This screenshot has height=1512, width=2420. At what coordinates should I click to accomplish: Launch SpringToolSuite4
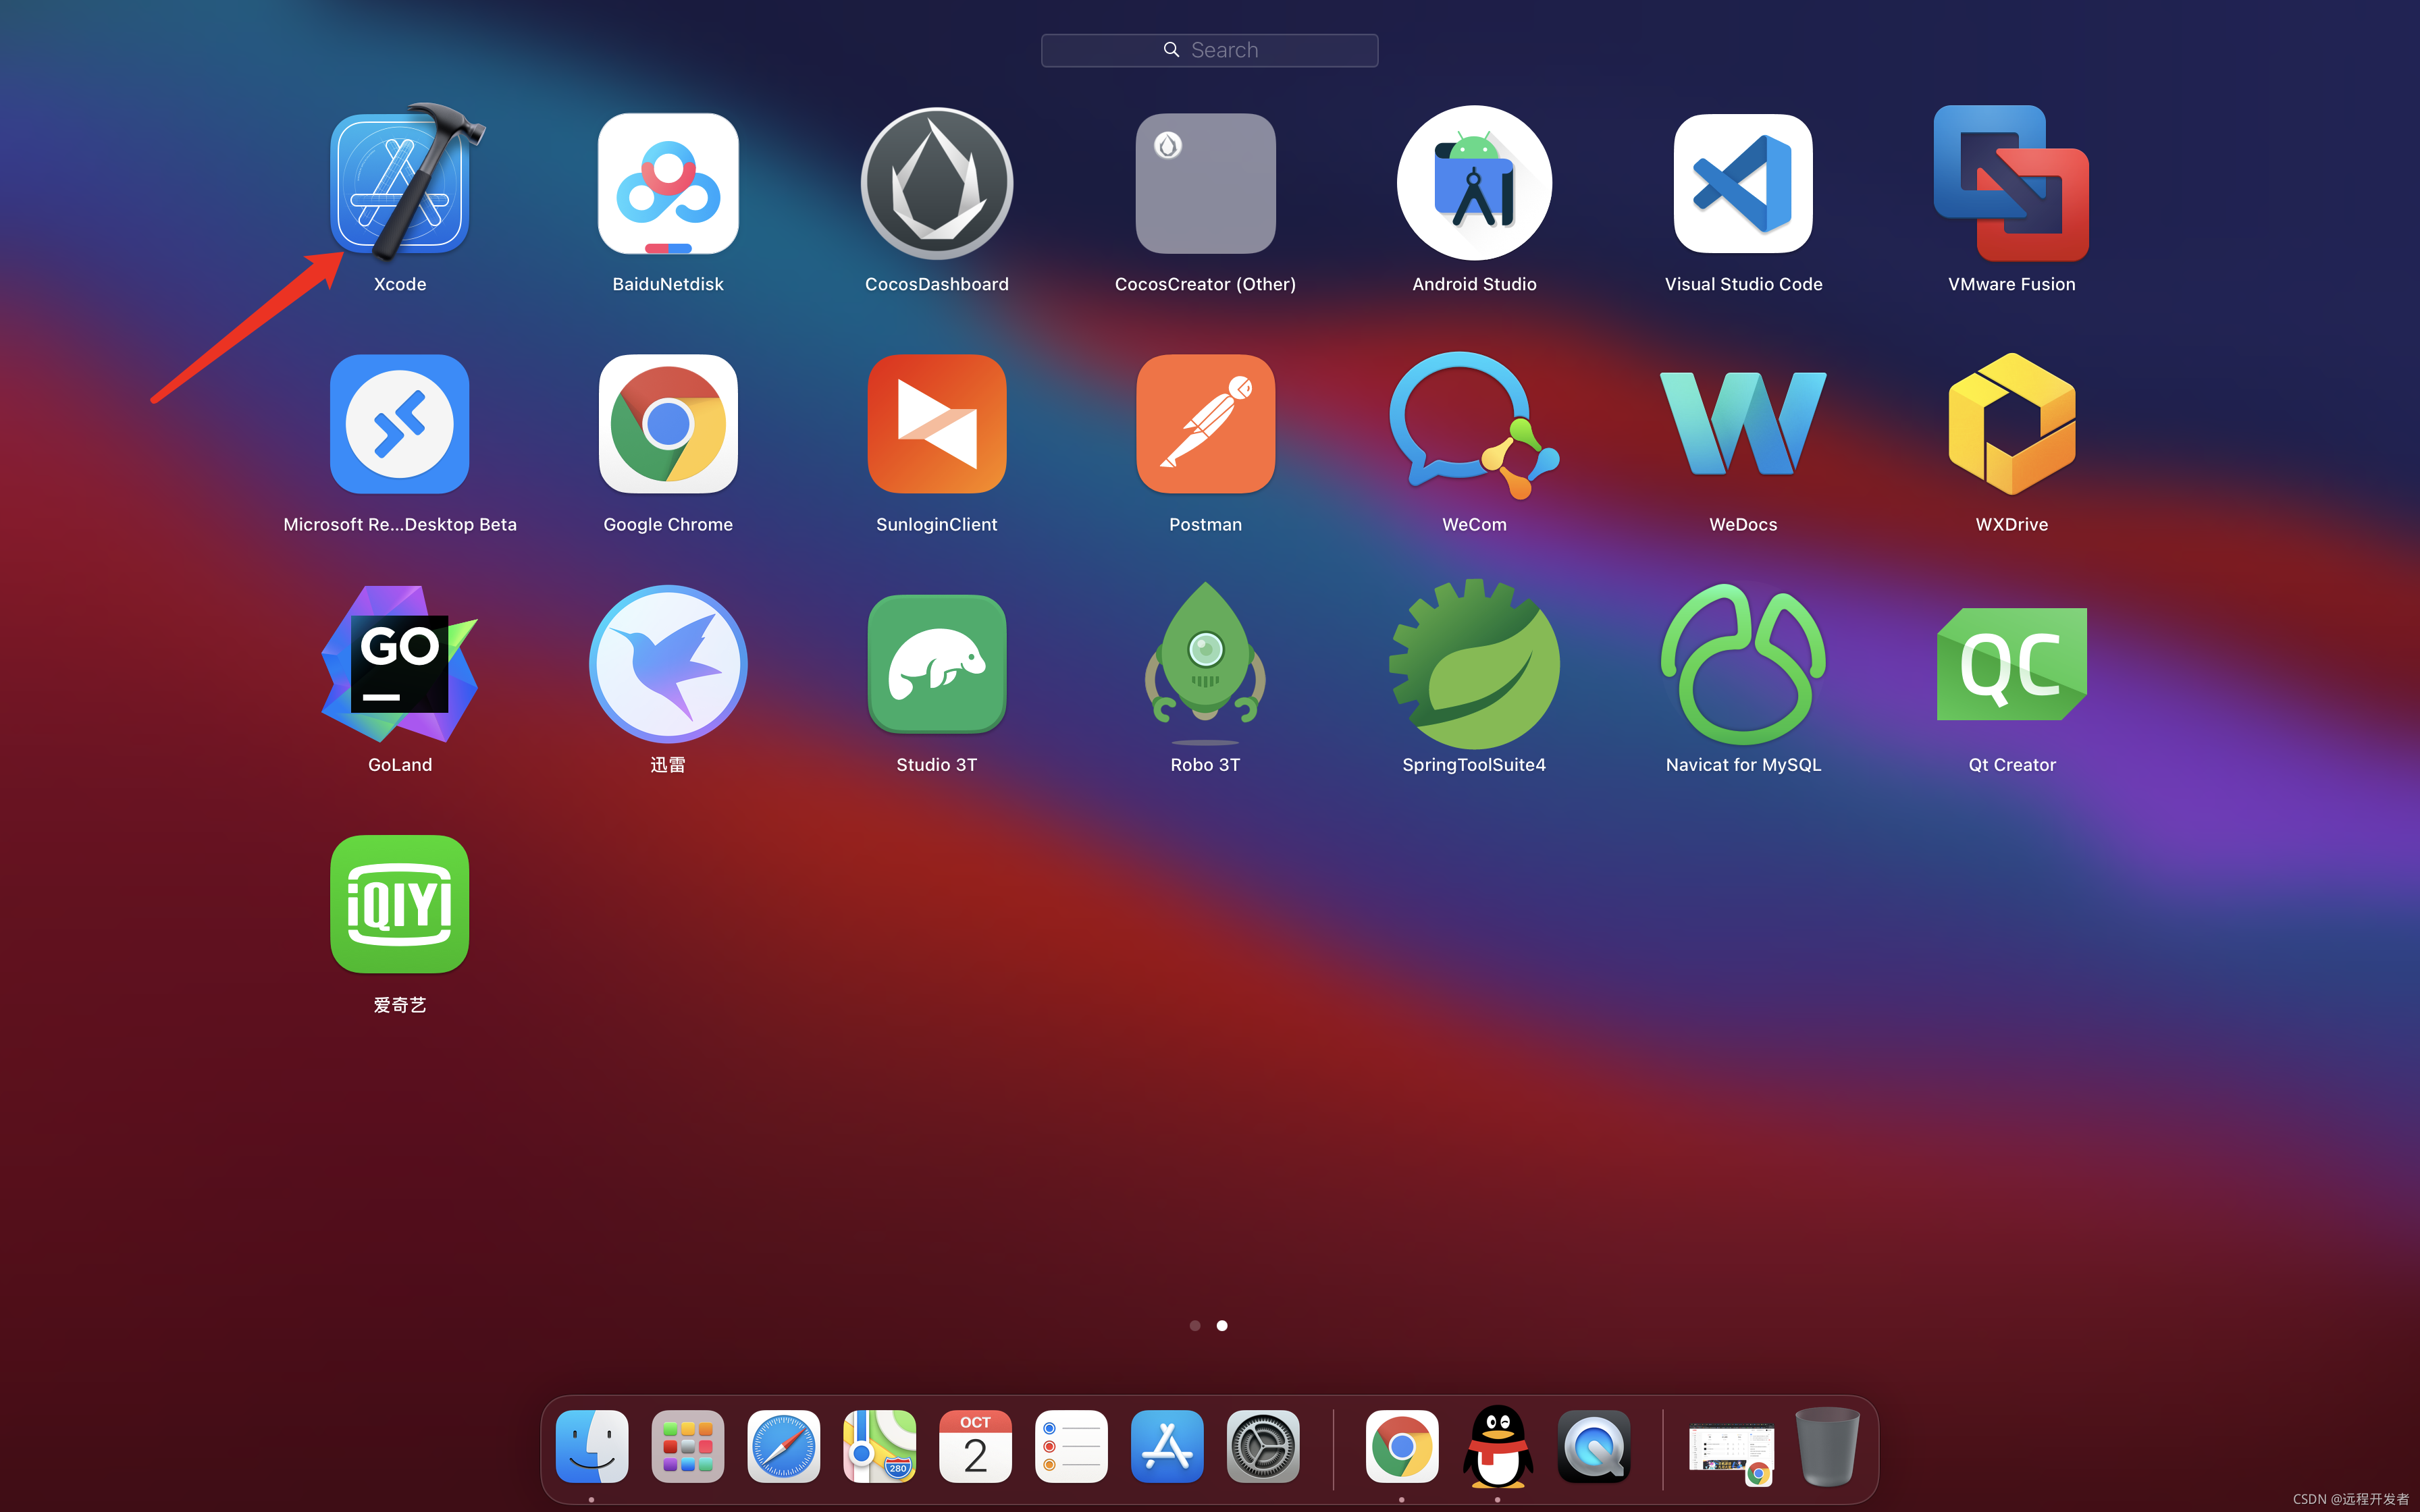pyautogui.click(x=1474, y=664)
